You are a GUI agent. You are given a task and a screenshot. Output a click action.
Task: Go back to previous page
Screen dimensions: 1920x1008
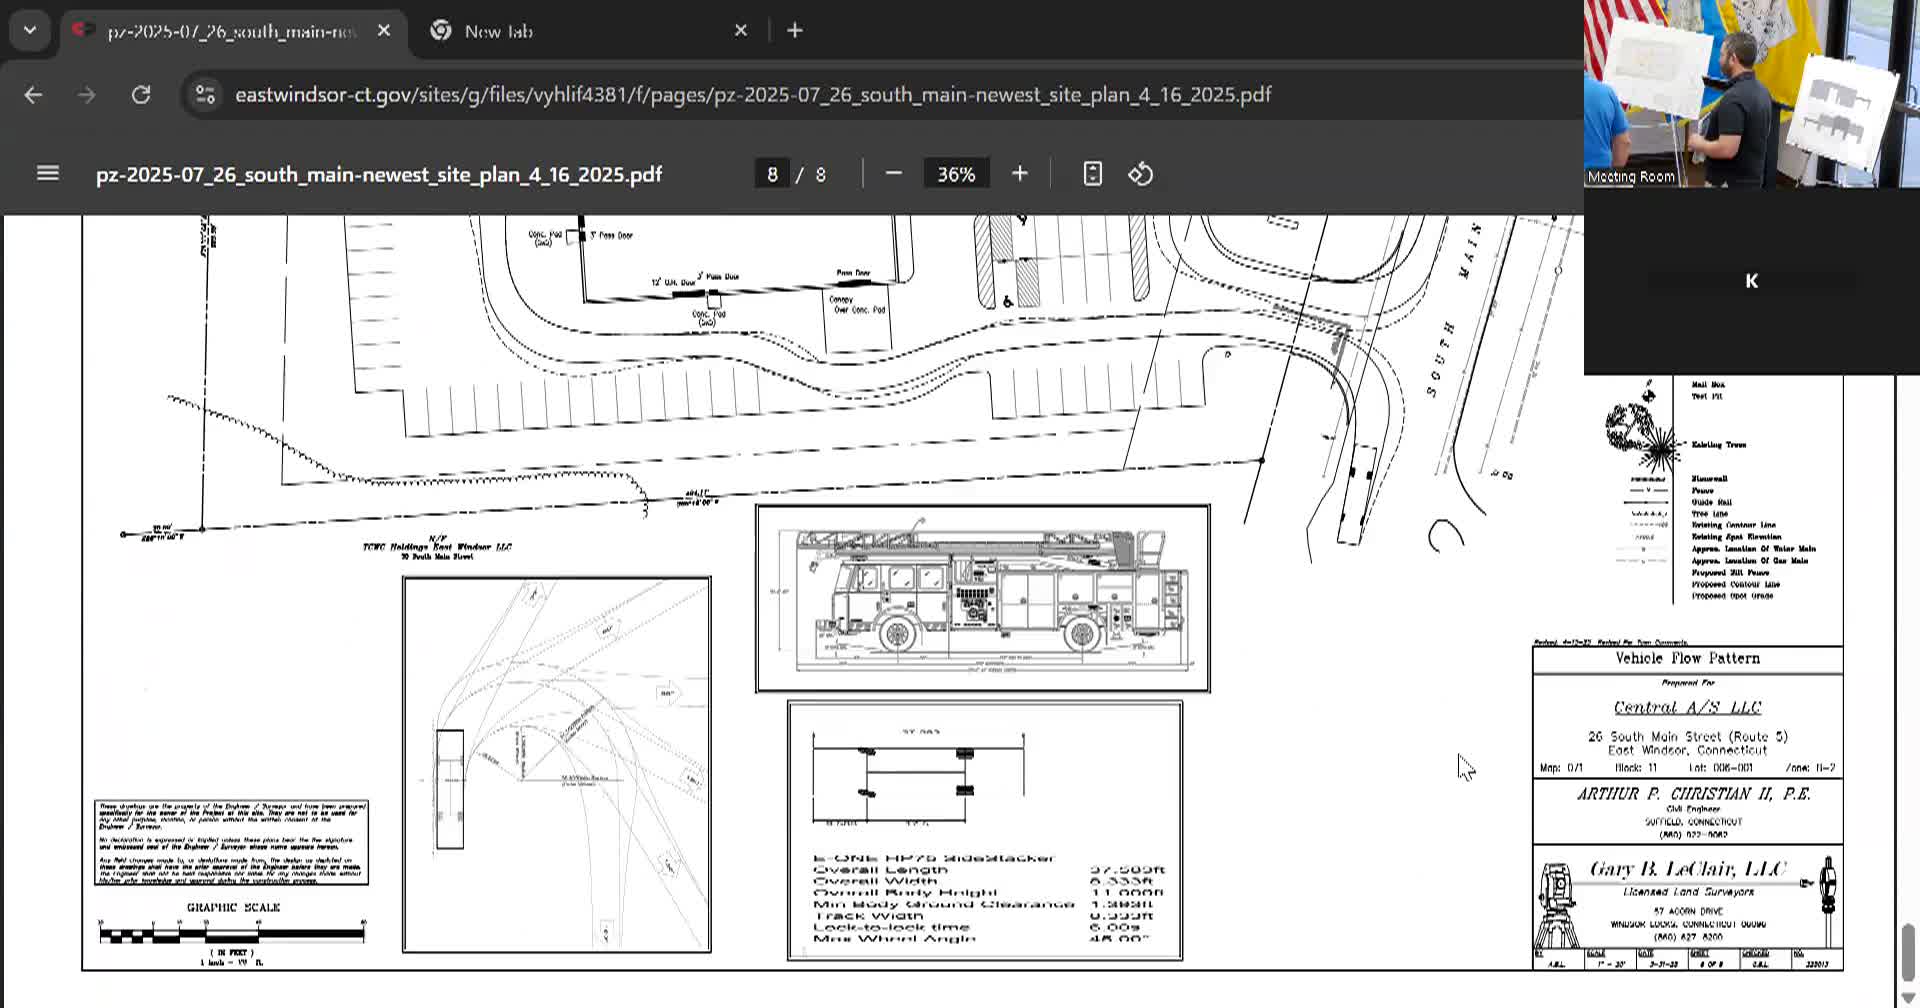33,95
